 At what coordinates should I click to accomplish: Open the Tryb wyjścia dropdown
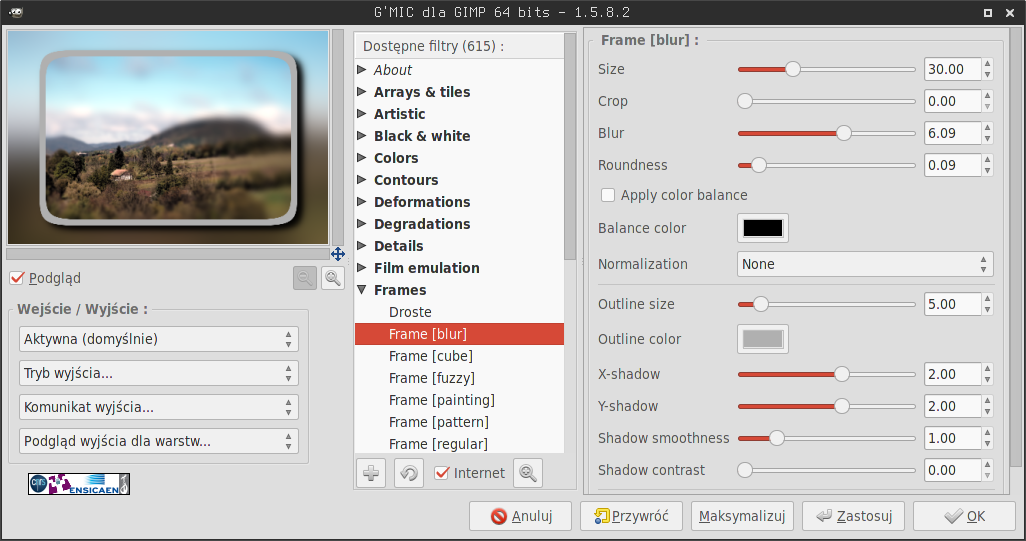[159, 373]
